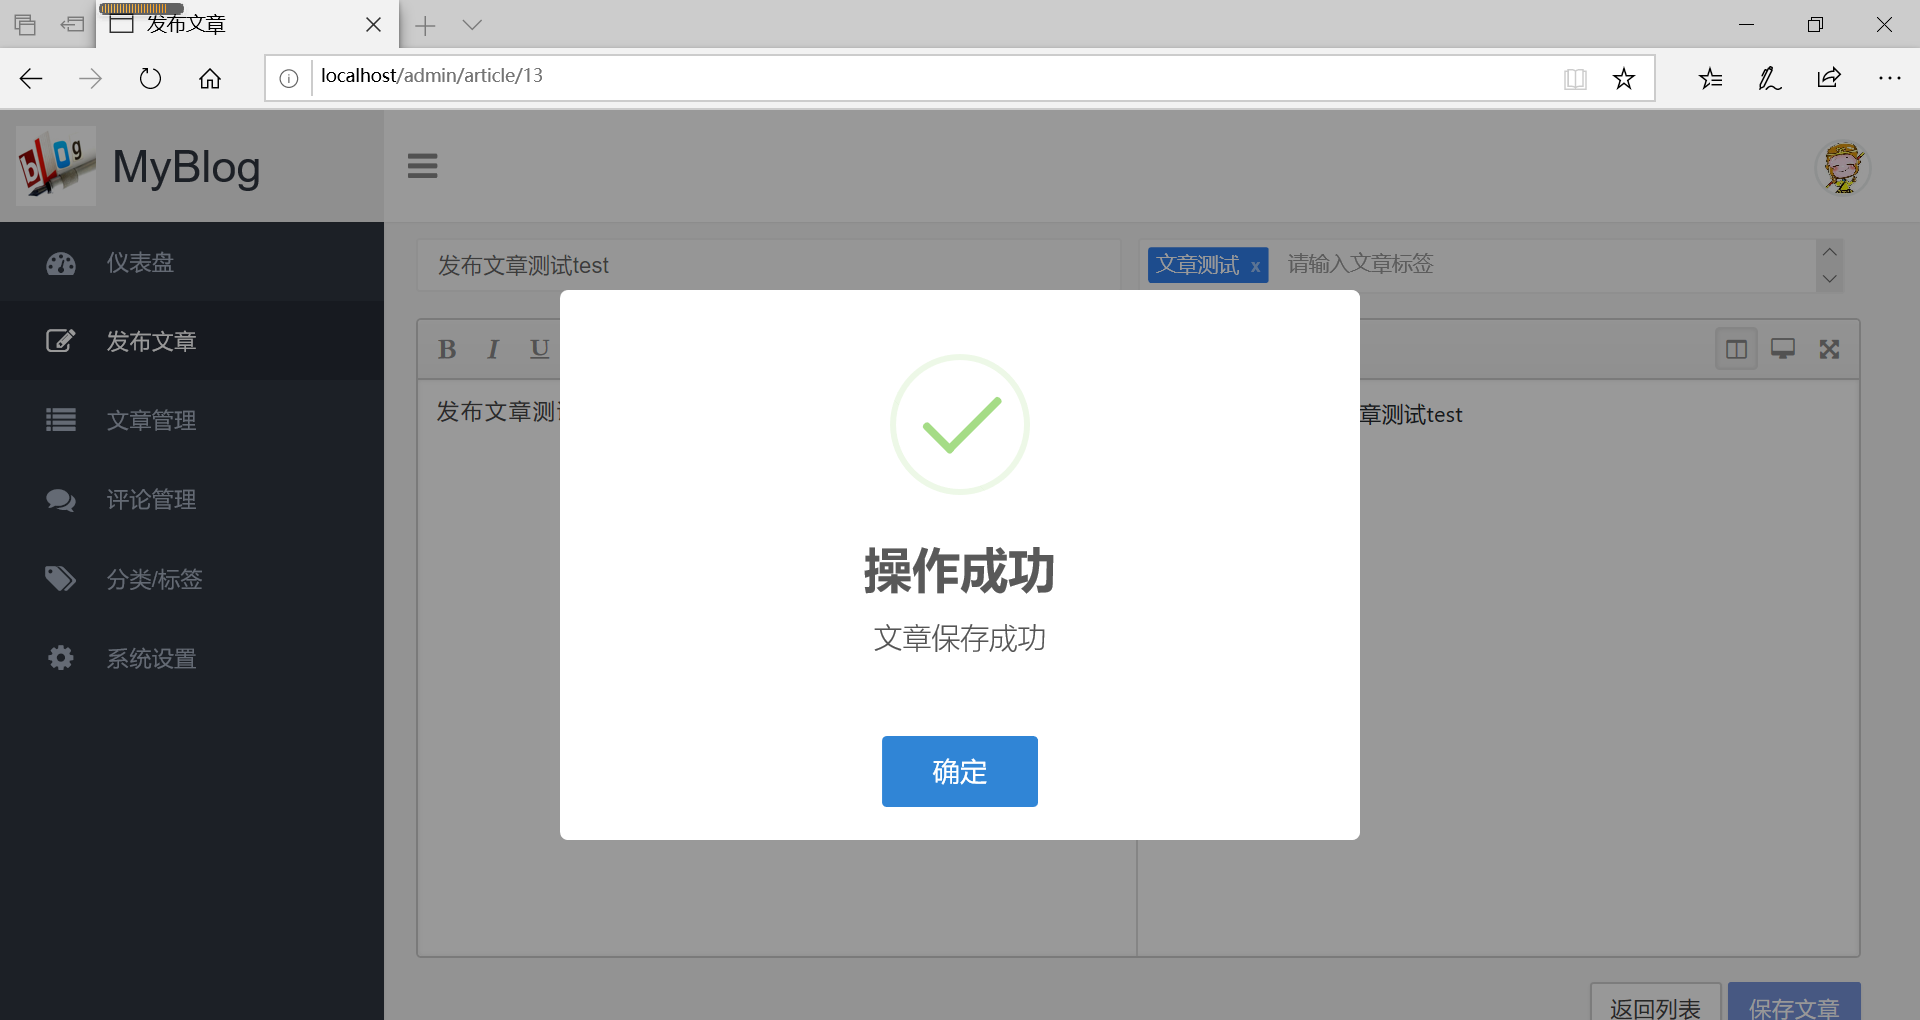Apply underline formatting in editor

tap(540, 349)
